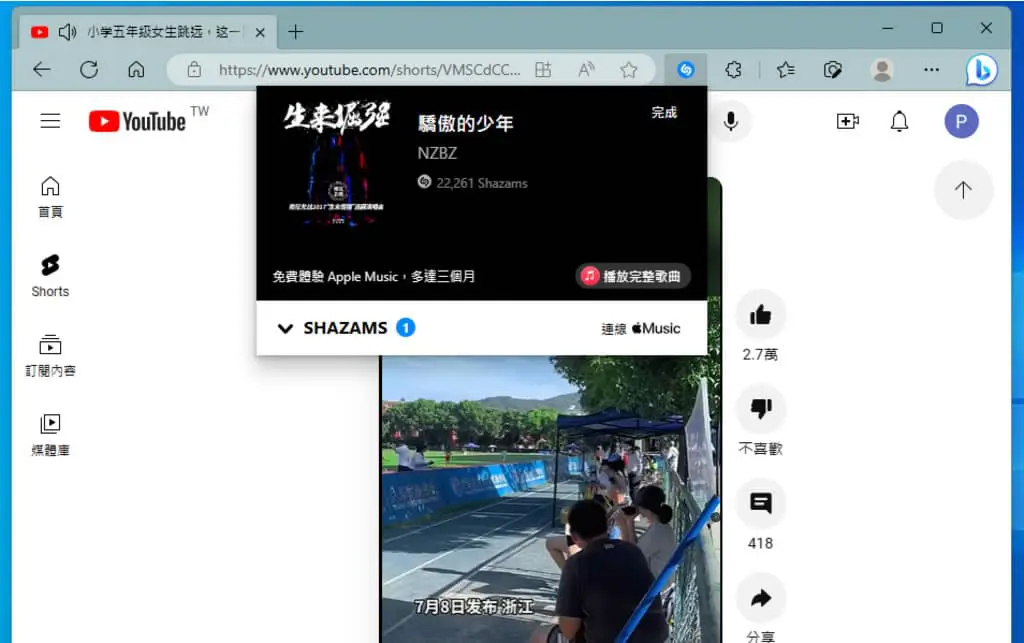This screenshot has height=643, width=1024.
Task: Collapse the SHAZAMS list chevron
Action: point(285,328)
